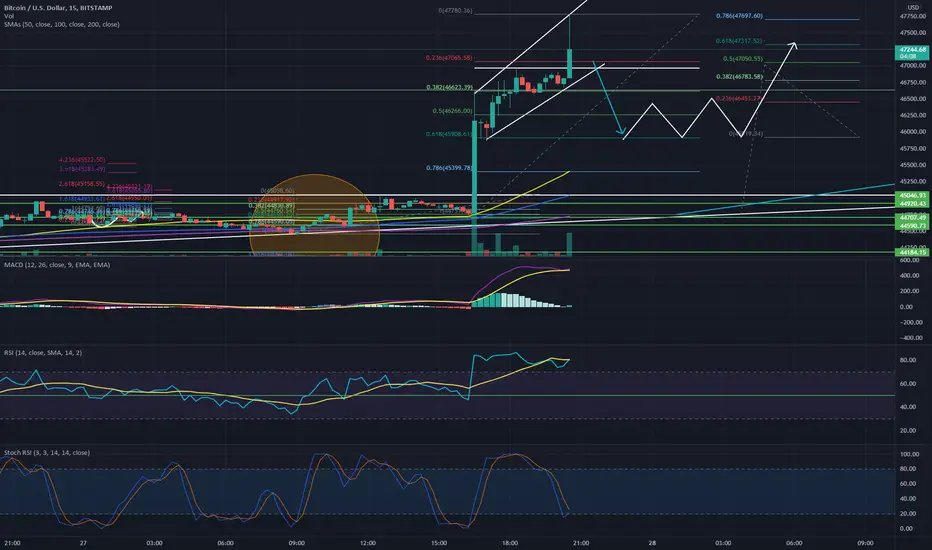
Task: Click the 100.00 Stoch RSI scale label
Action: (x=909, y=454)
